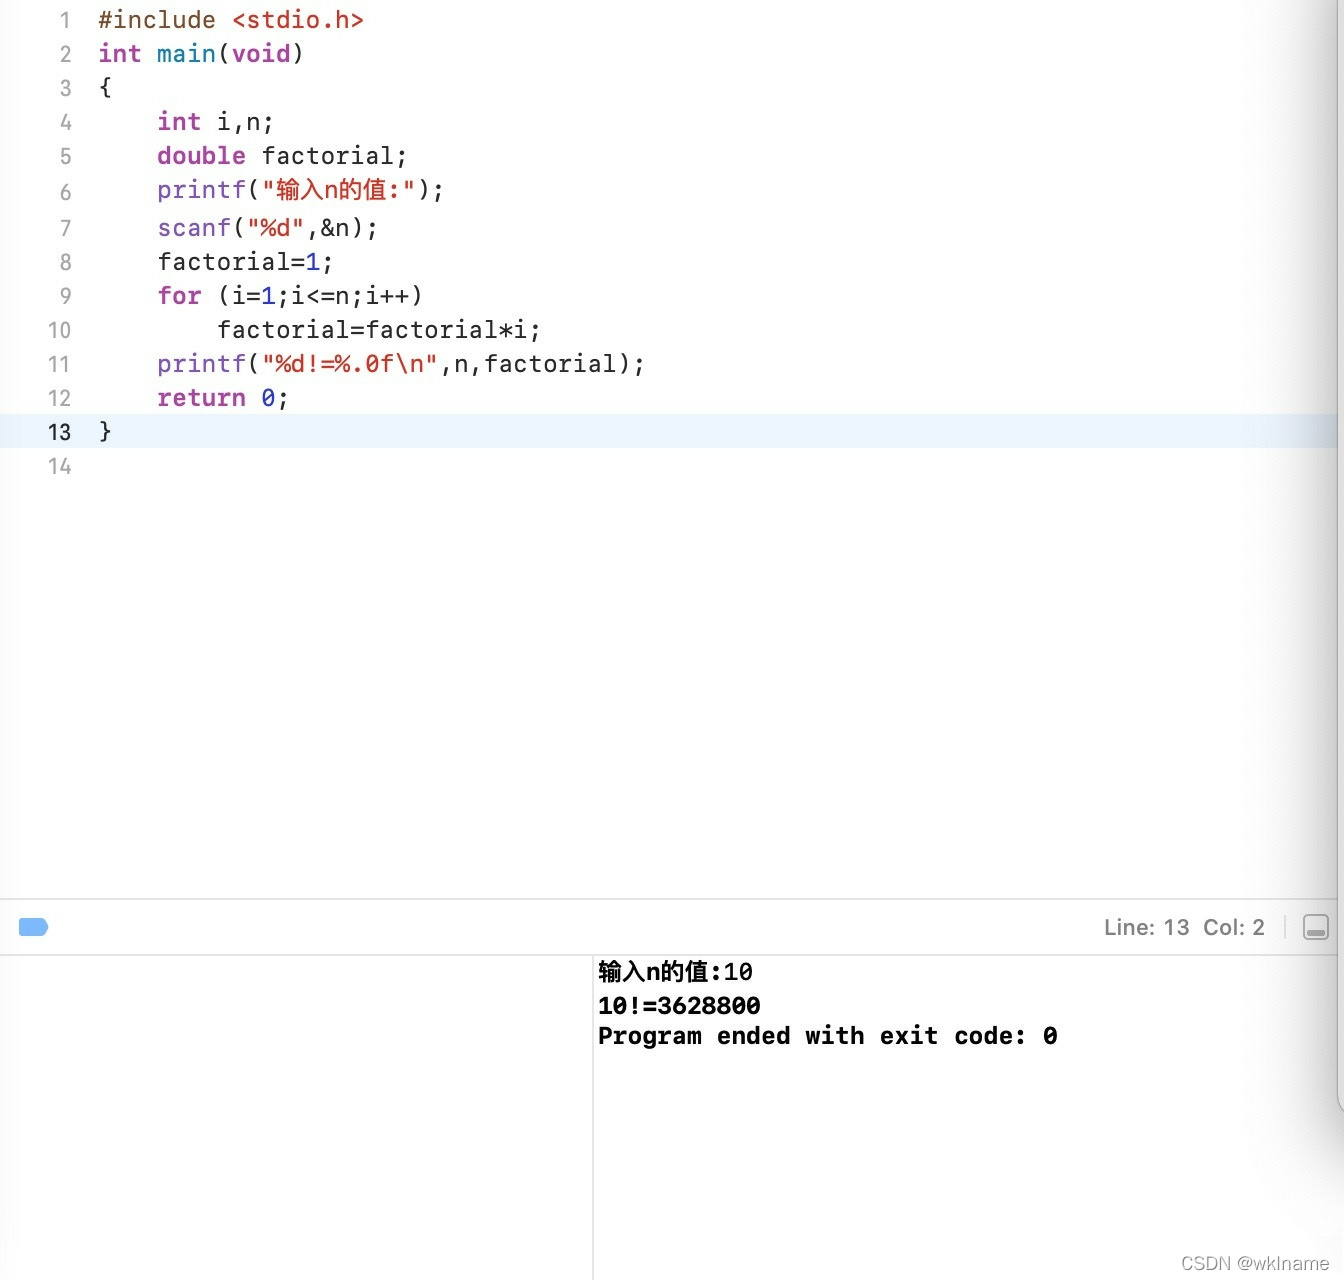Click the printf line with '输入n的值:'
1344x1280 pixels.
coord(300,190)
